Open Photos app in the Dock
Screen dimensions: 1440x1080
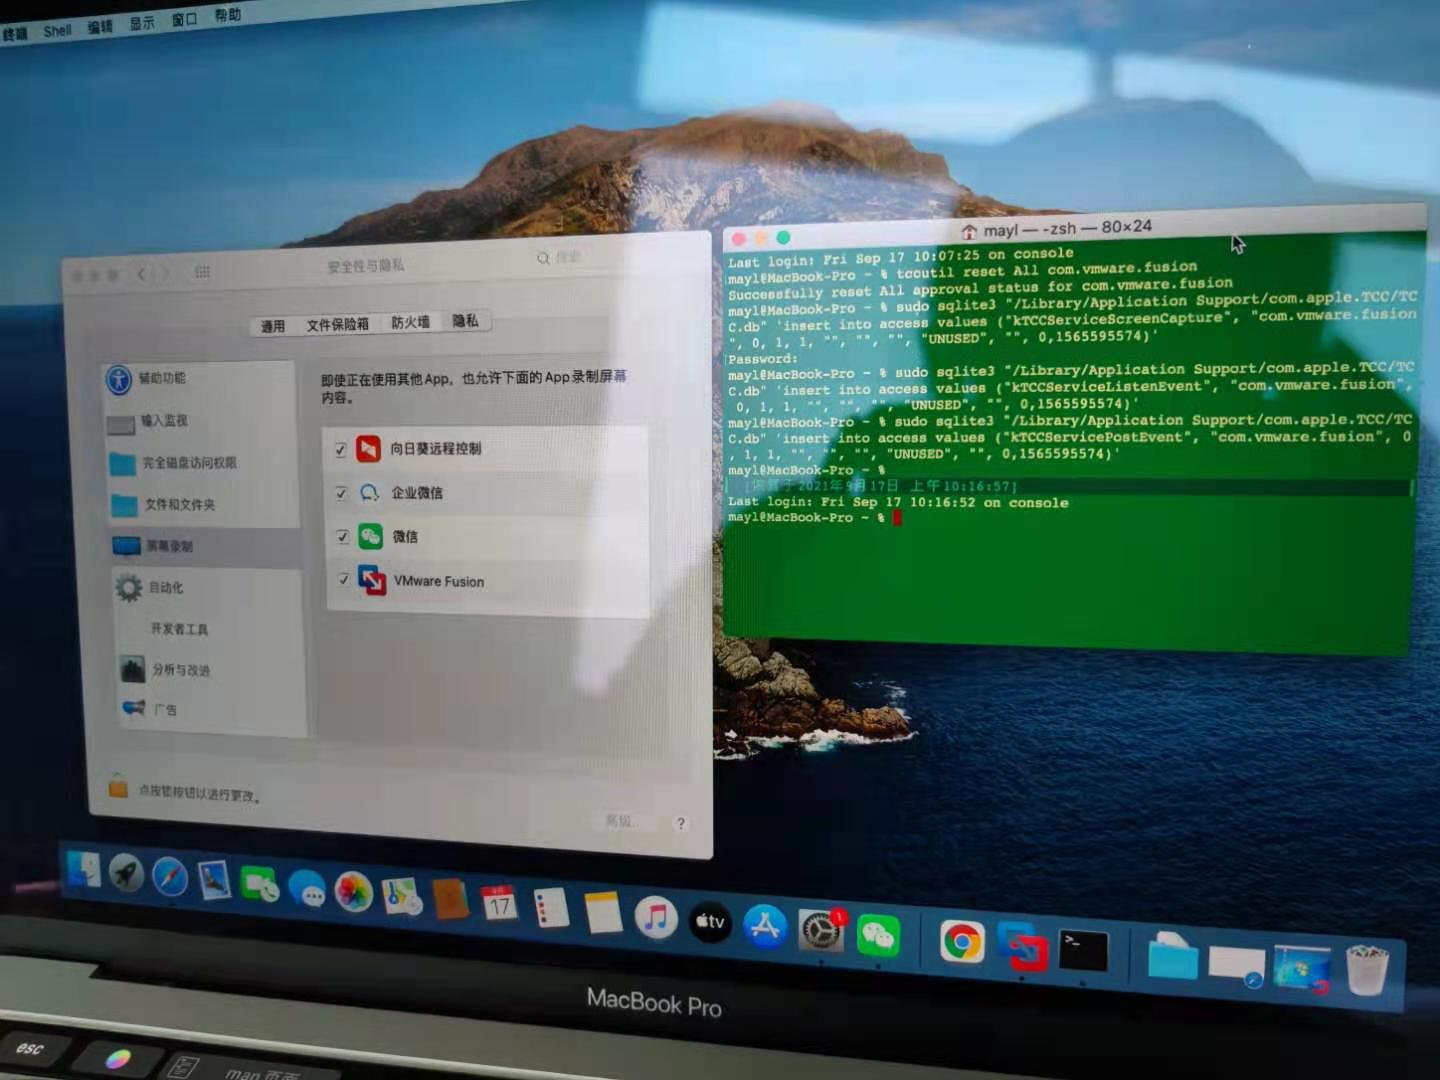[x=353, y=892]
